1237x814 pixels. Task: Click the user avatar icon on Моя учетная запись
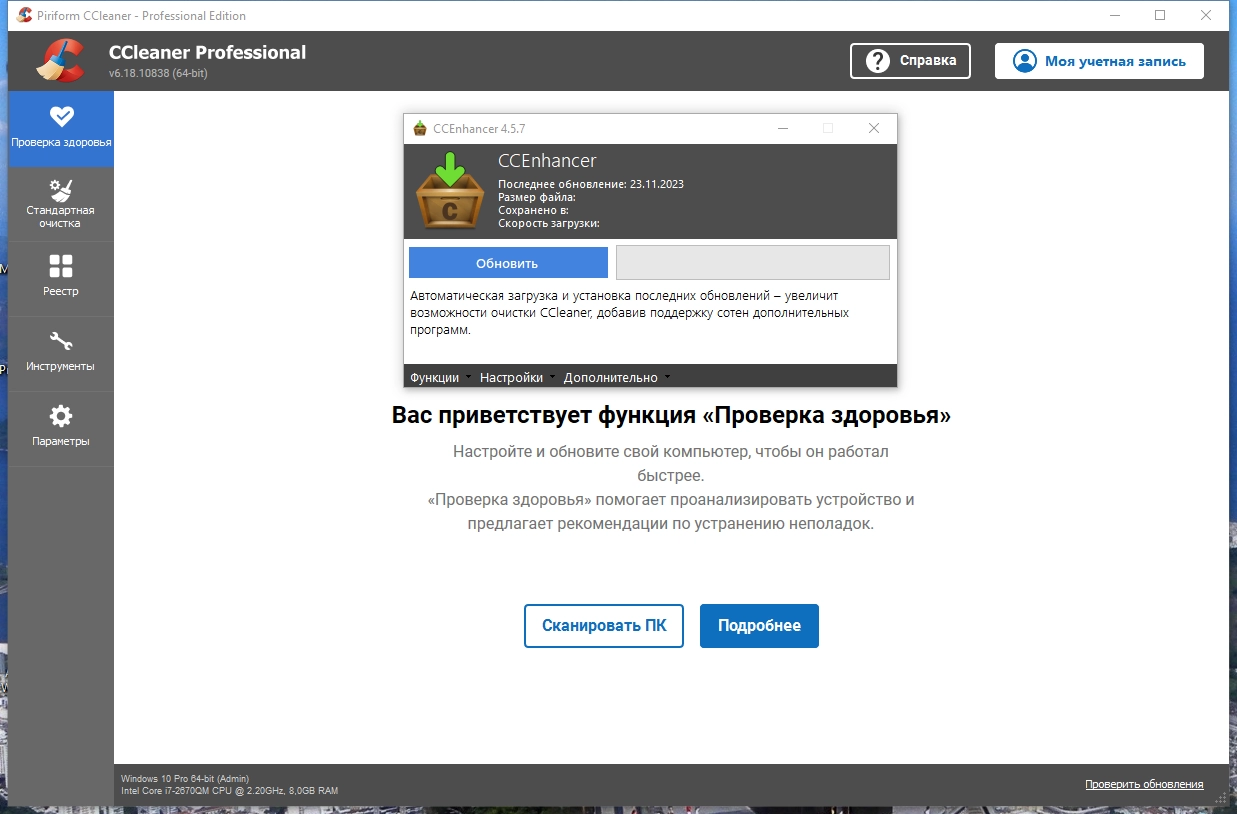pyautogui.click(x=1024, y=61)
